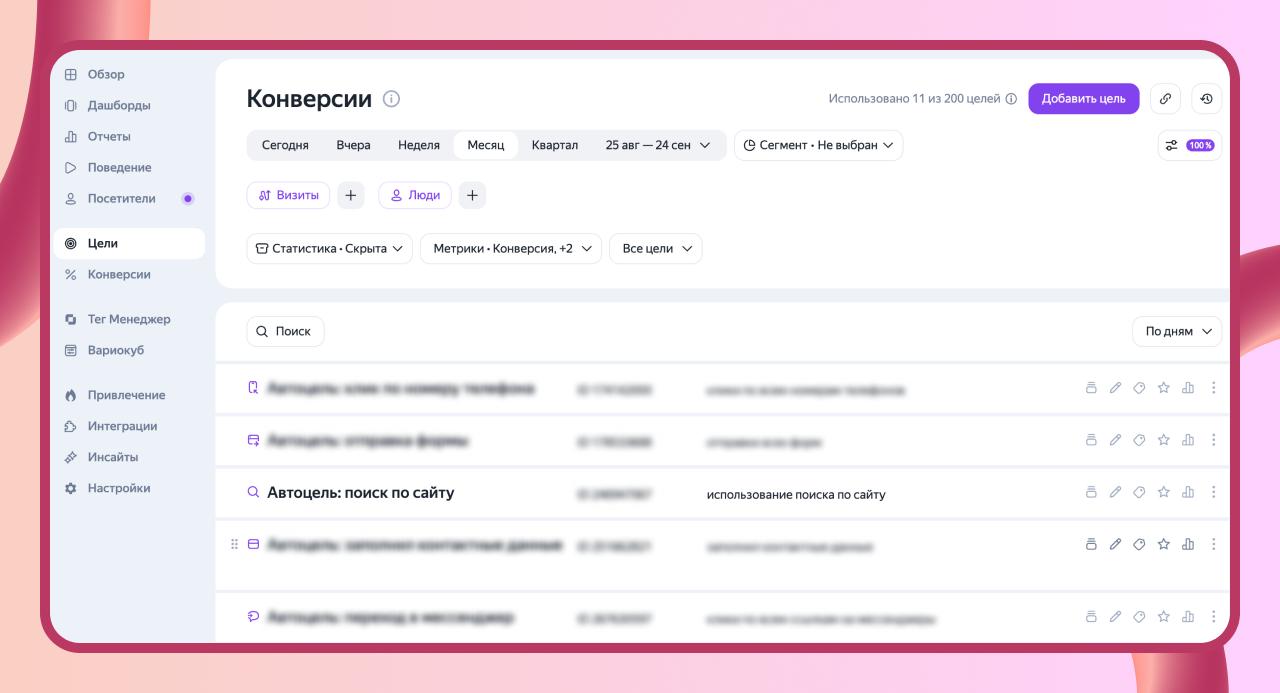Click search magnifier icon of 'поиск по сайту' goal
The height and width of the screenshot is (693, 1280).
(253, 492)
